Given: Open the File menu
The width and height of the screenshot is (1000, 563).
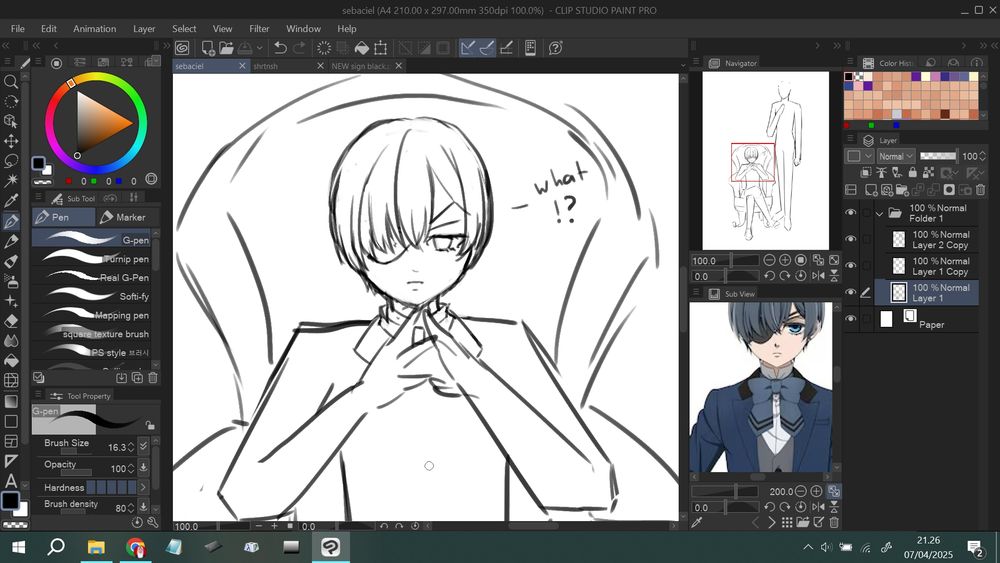Looking at the screenshot, I should pos(18,29).
